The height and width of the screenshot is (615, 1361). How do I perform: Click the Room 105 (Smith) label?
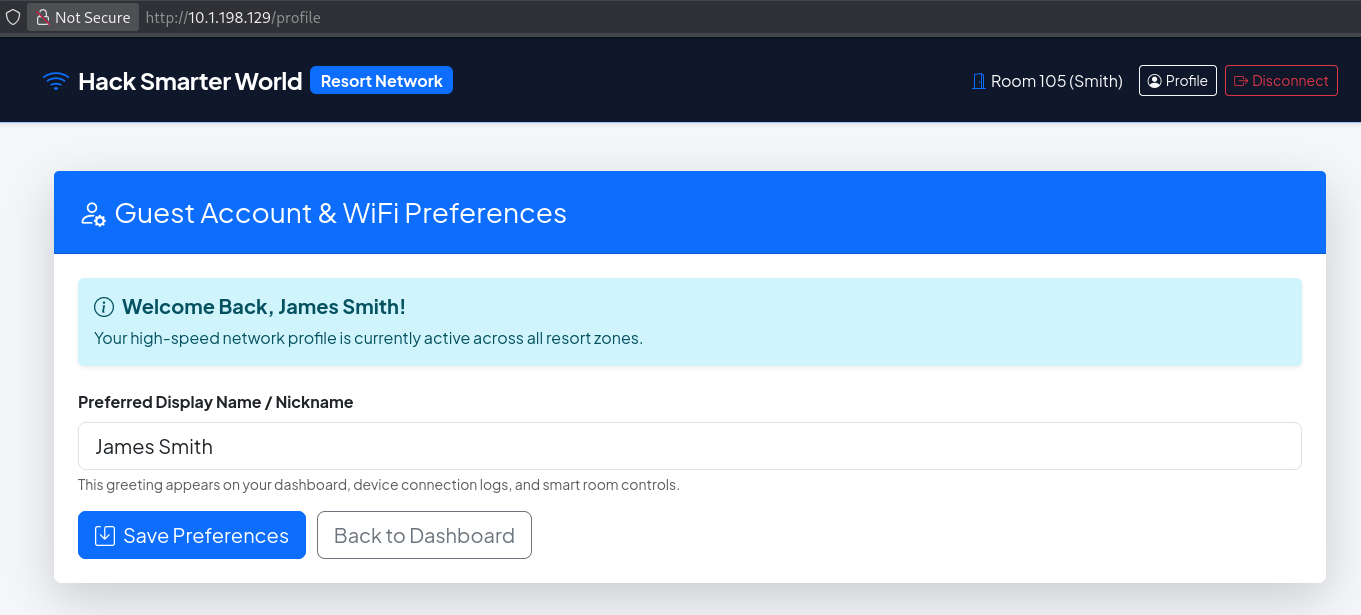click(x=1057, y=81)
